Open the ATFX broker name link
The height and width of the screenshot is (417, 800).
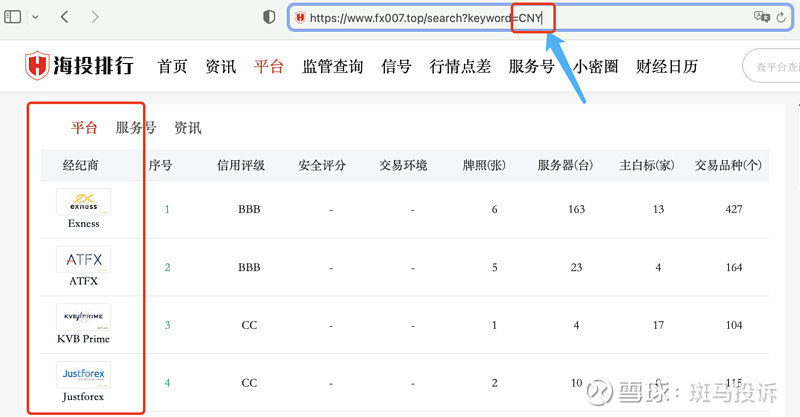click(x=83, y=281)
